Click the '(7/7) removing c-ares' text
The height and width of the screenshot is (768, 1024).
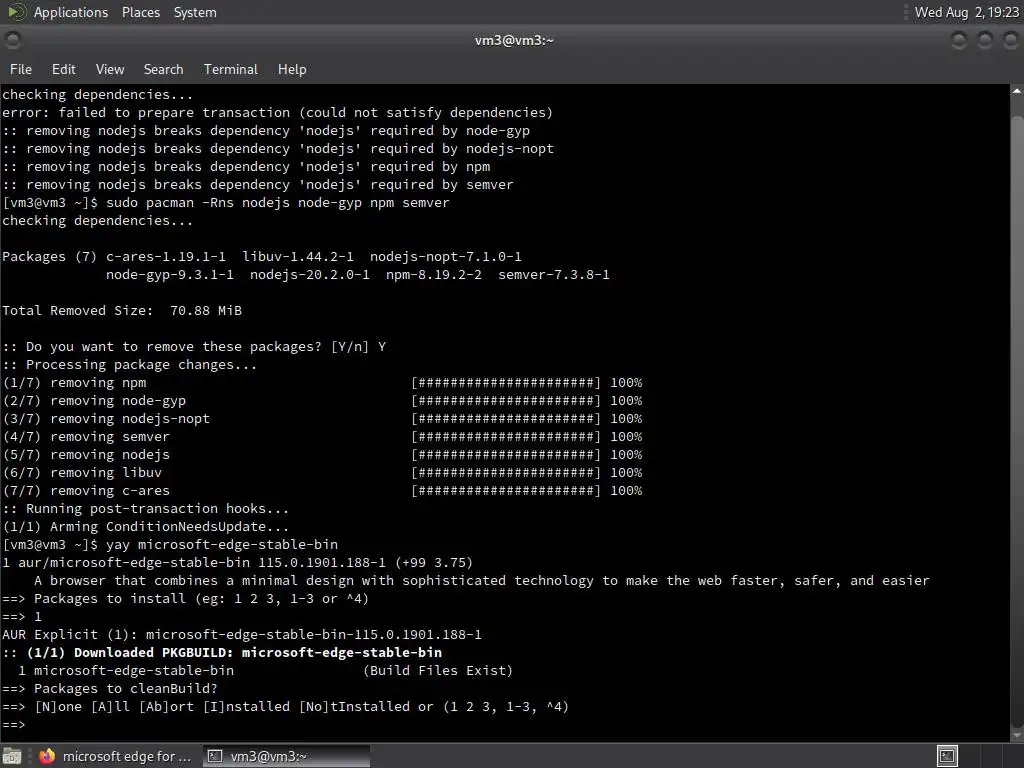[86, 491]
